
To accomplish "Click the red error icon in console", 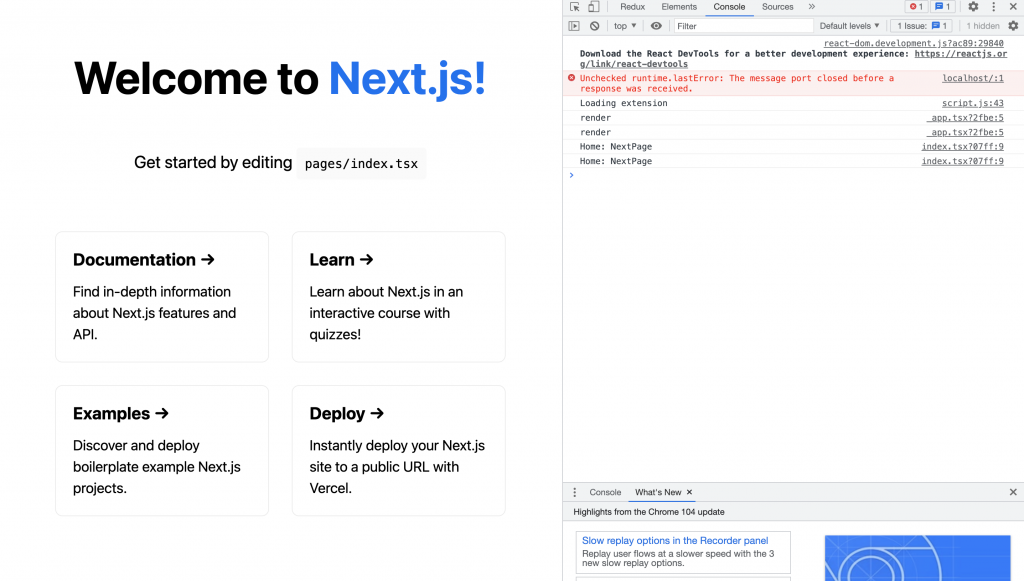I will coord(571,78).
